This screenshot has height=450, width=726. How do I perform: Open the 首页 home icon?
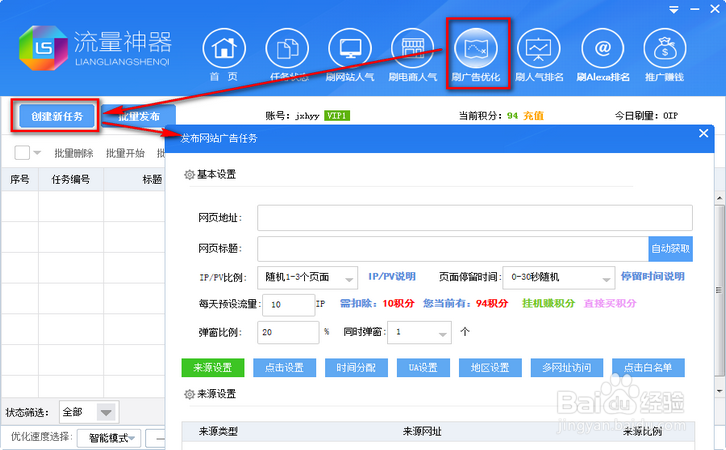224,49
